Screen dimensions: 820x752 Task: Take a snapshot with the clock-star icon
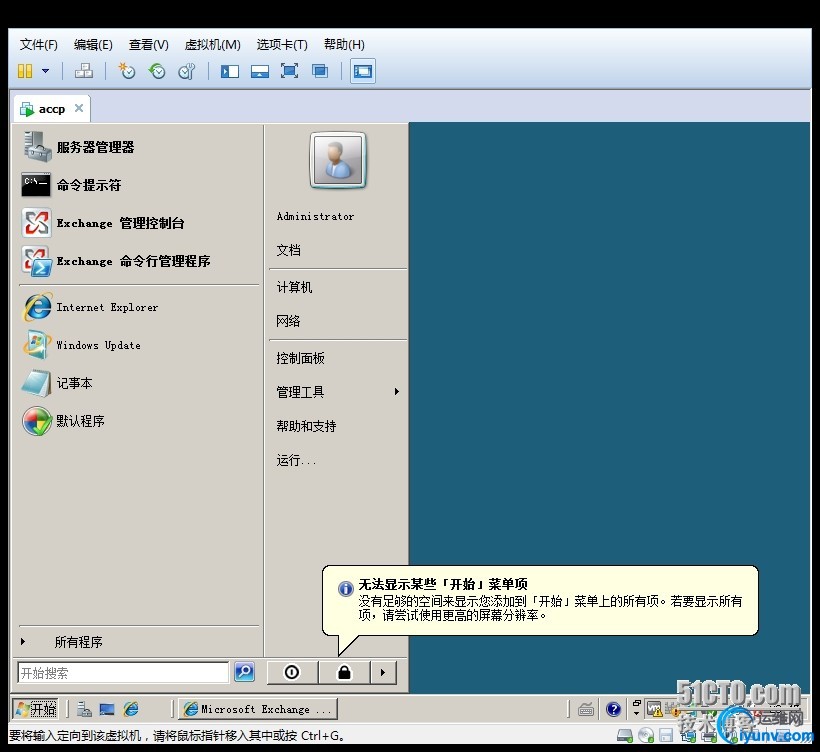(x=127, y=71)
